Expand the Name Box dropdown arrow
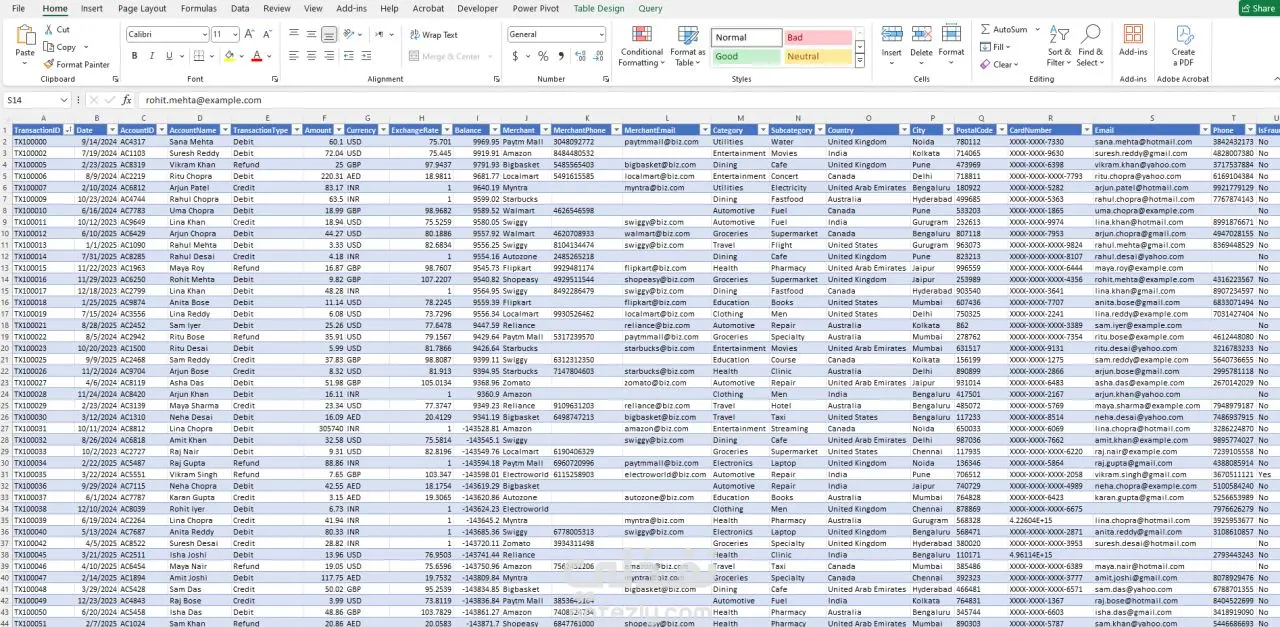The width and height of the screenshot is (1280, 627). click(64, 100)
